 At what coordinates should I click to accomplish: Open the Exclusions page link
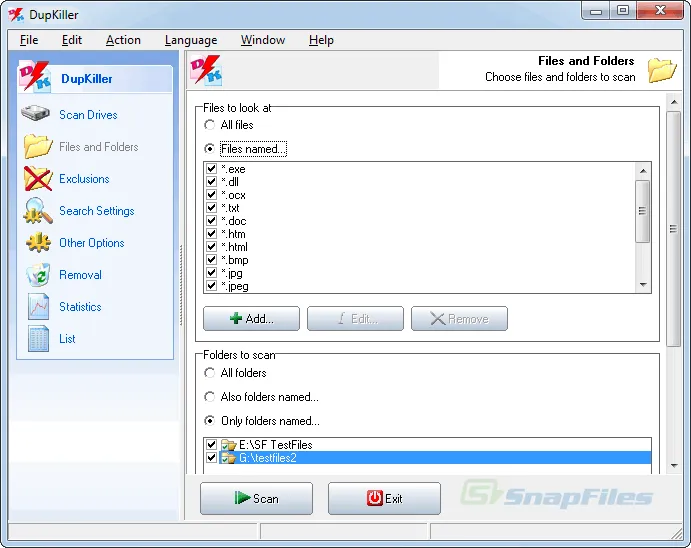click(x=84, y=179)
